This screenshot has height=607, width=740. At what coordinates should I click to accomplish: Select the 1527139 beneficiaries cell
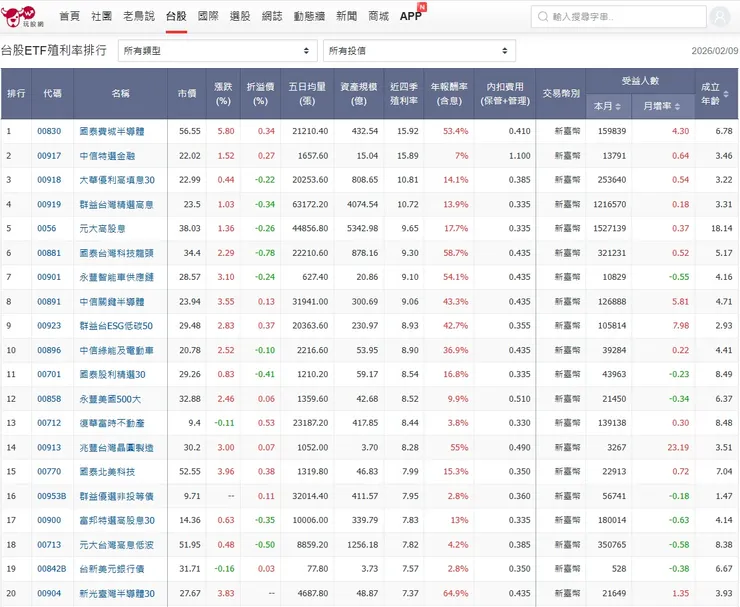pos(610,228)
